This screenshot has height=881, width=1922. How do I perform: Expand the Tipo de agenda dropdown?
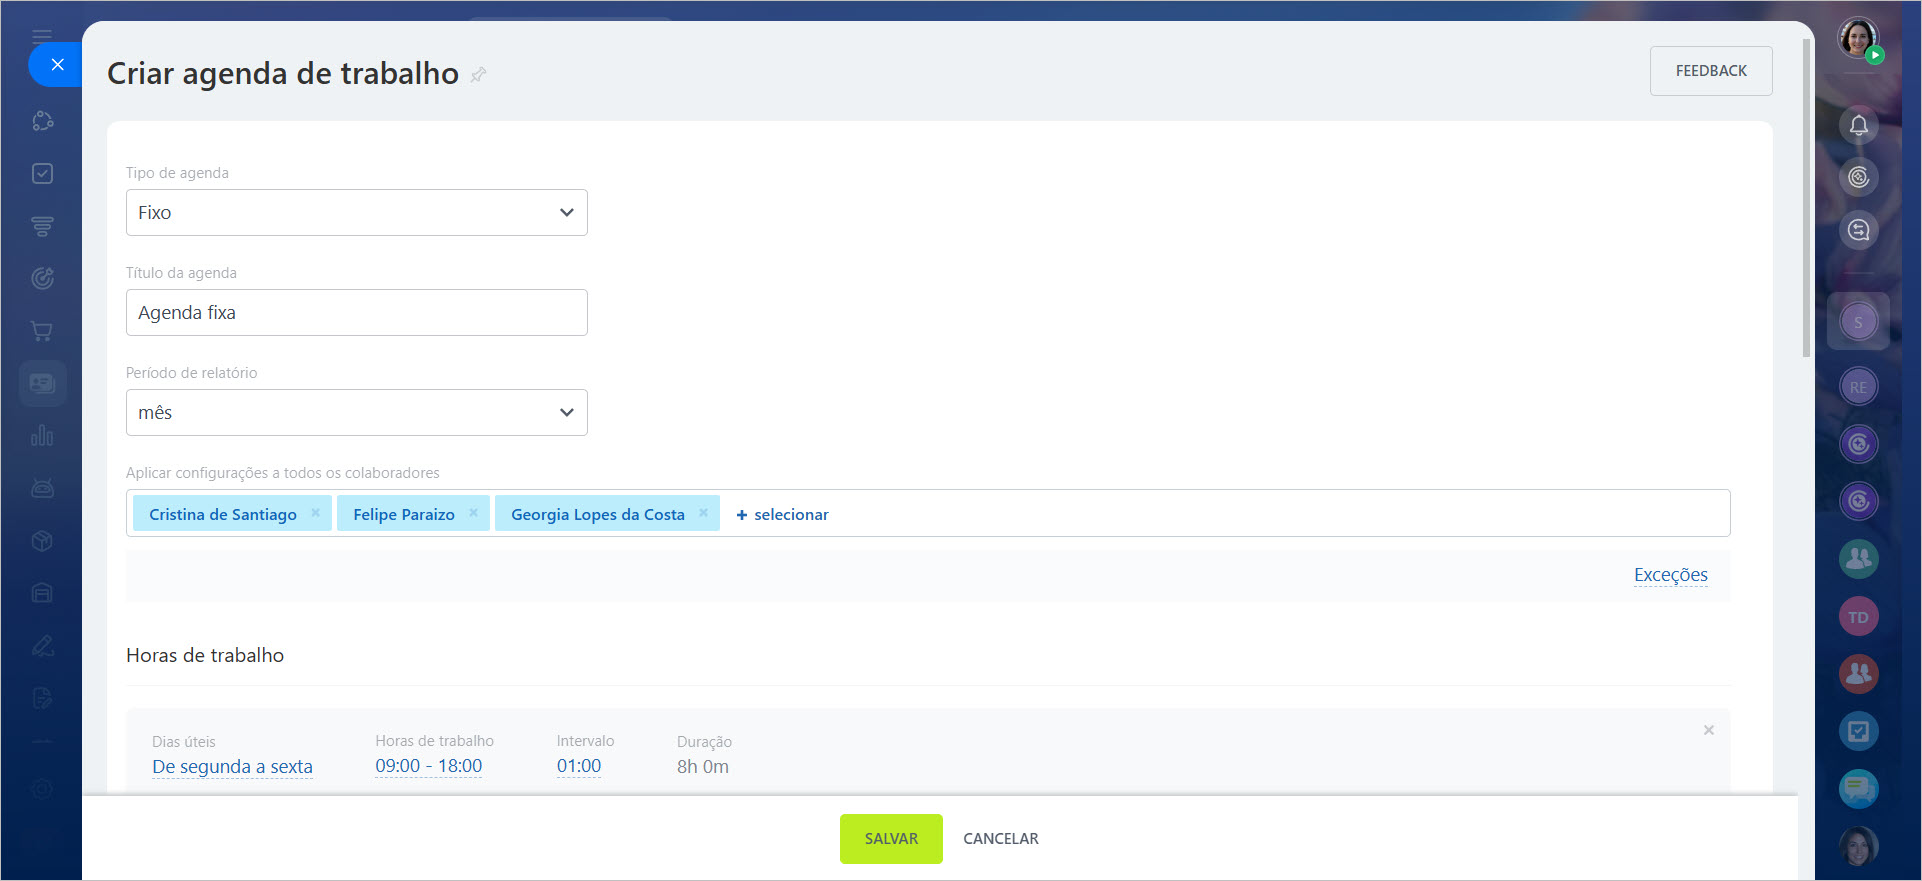(356, 213)
